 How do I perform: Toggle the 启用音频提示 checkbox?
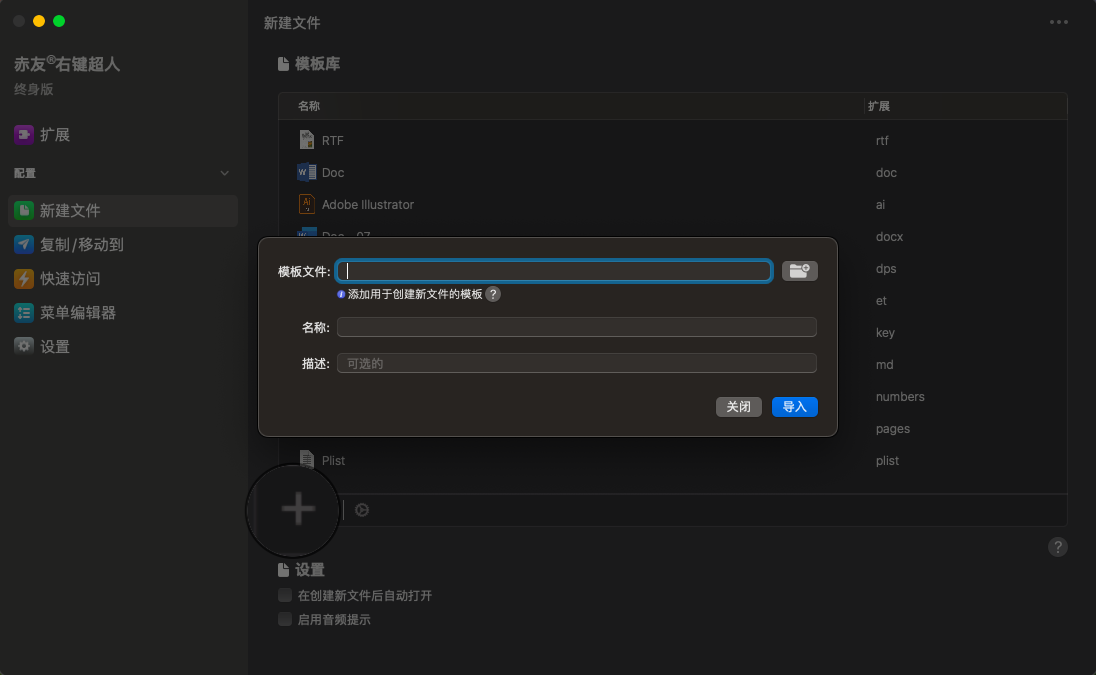(285, 619)
